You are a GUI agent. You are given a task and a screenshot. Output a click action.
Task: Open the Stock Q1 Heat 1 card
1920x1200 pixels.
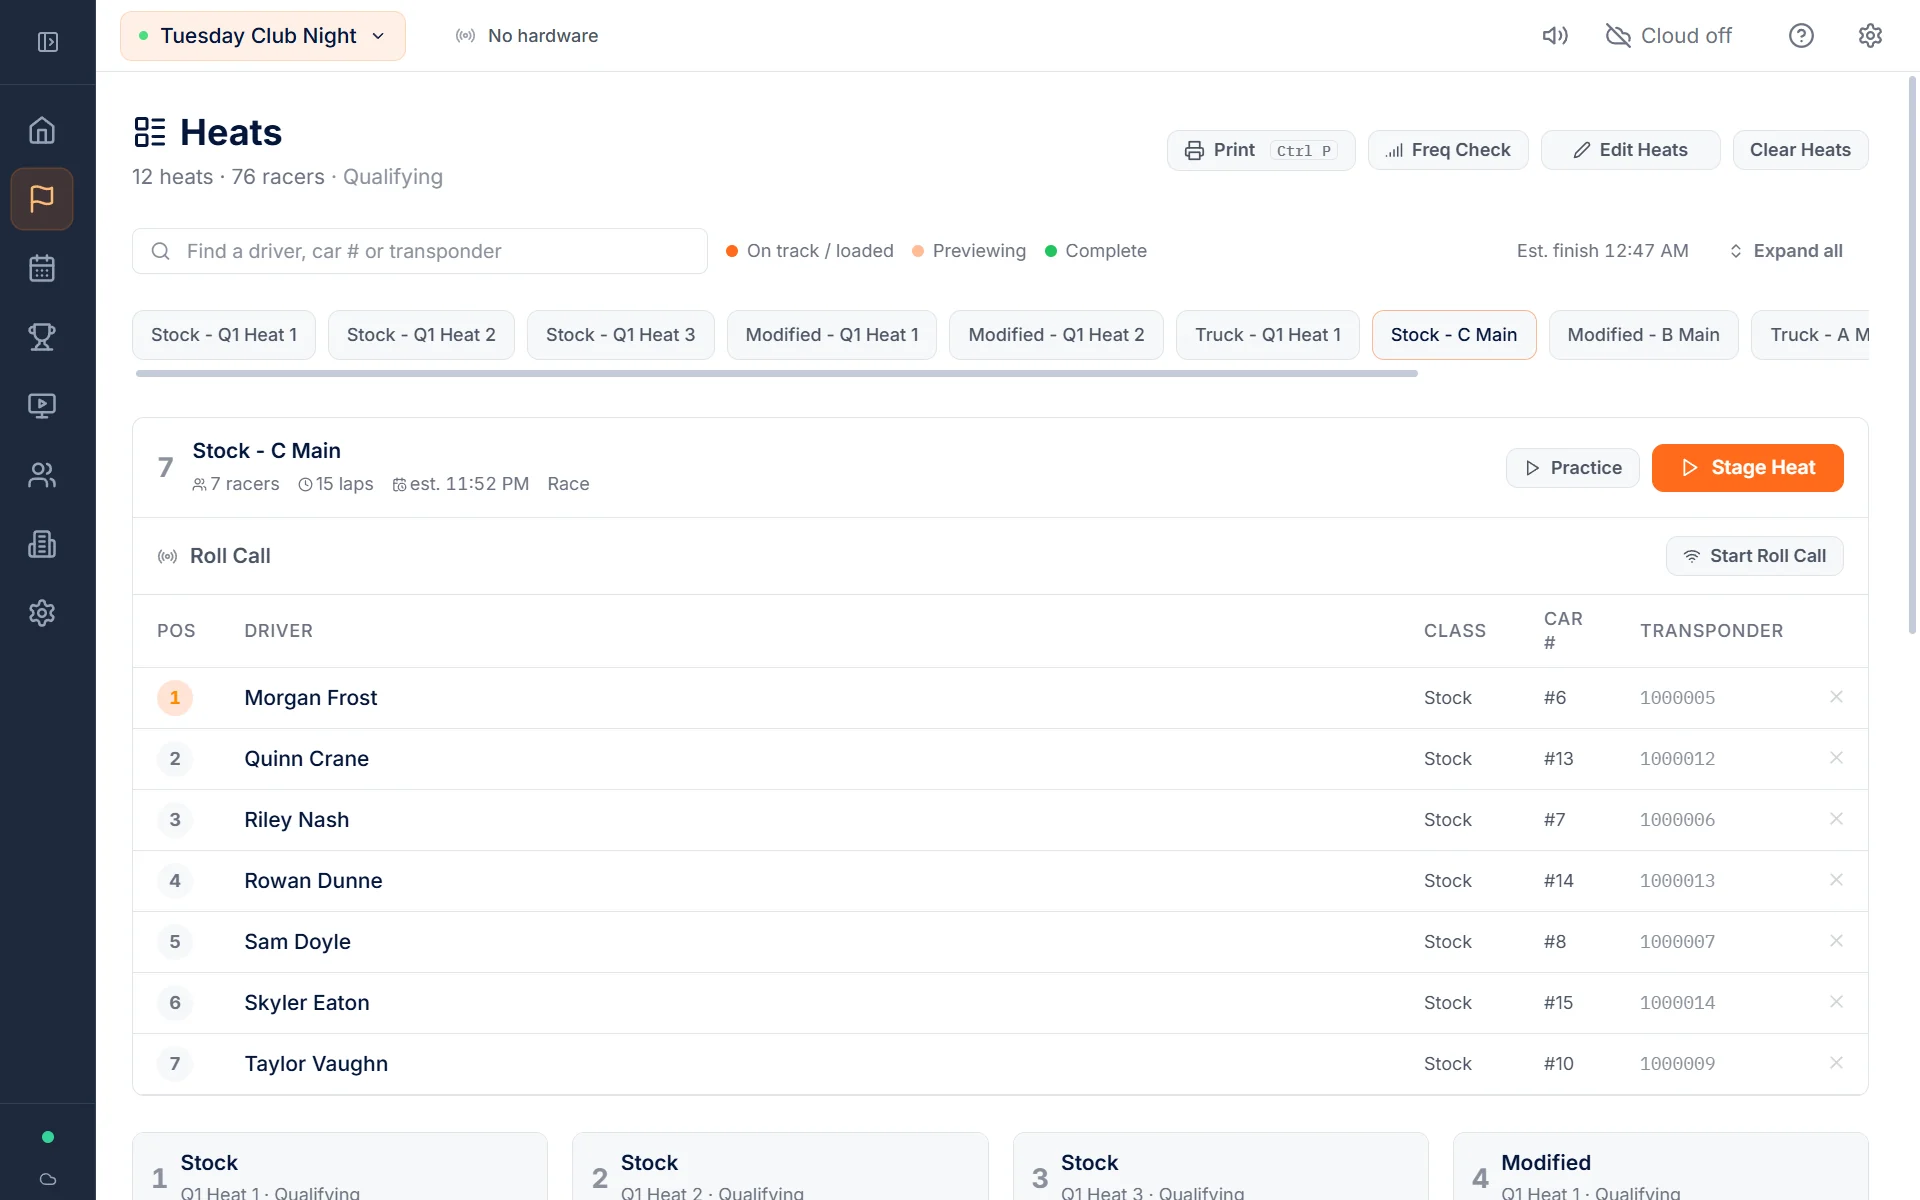pyautogui.click(x=340, y=1166)
